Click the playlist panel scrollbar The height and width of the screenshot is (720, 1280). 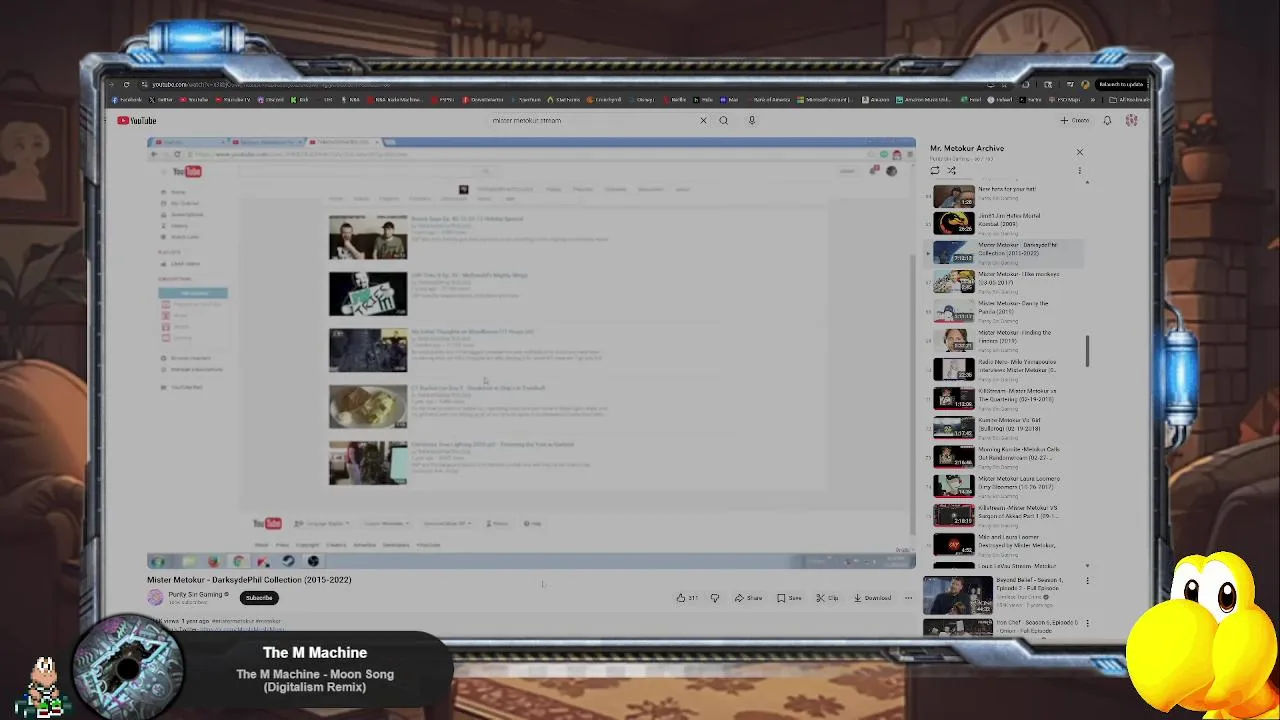(1087, 350)
